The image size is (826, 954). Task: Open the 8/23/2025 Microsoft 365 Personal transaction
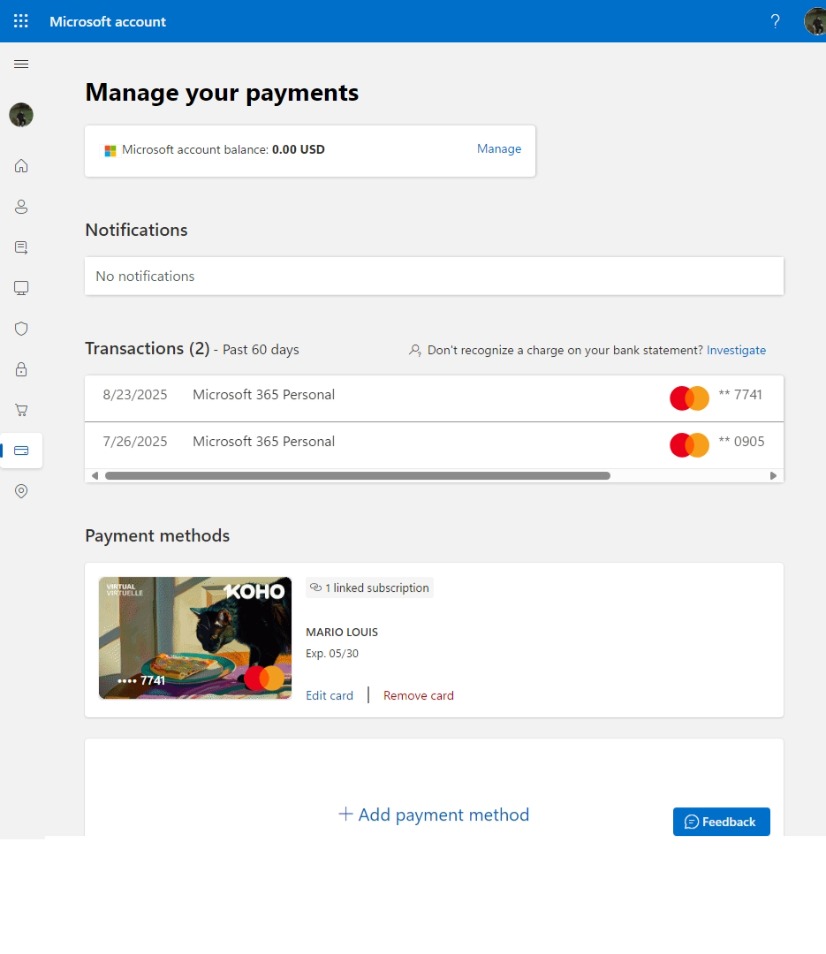(434, 398)
